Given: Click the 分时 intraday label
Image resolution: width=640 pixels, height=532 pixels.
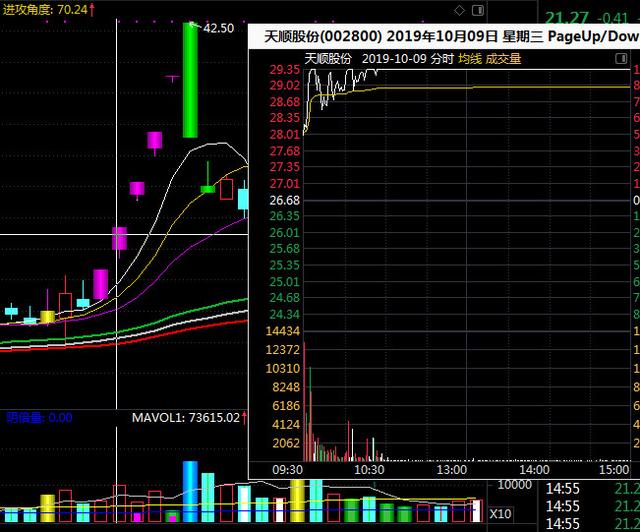Looking at the screenshot, I should [442, 59].
